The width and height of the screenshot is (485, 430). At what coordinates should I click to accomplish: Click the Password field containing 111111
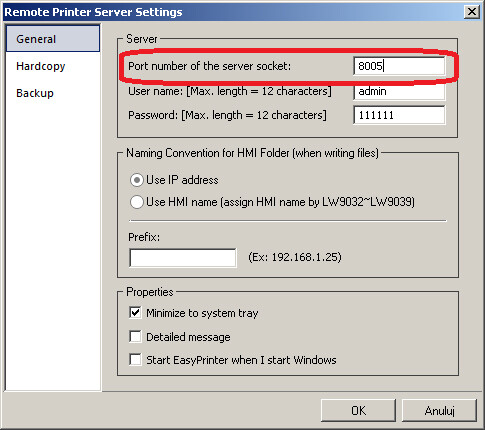tap(399, 115)
